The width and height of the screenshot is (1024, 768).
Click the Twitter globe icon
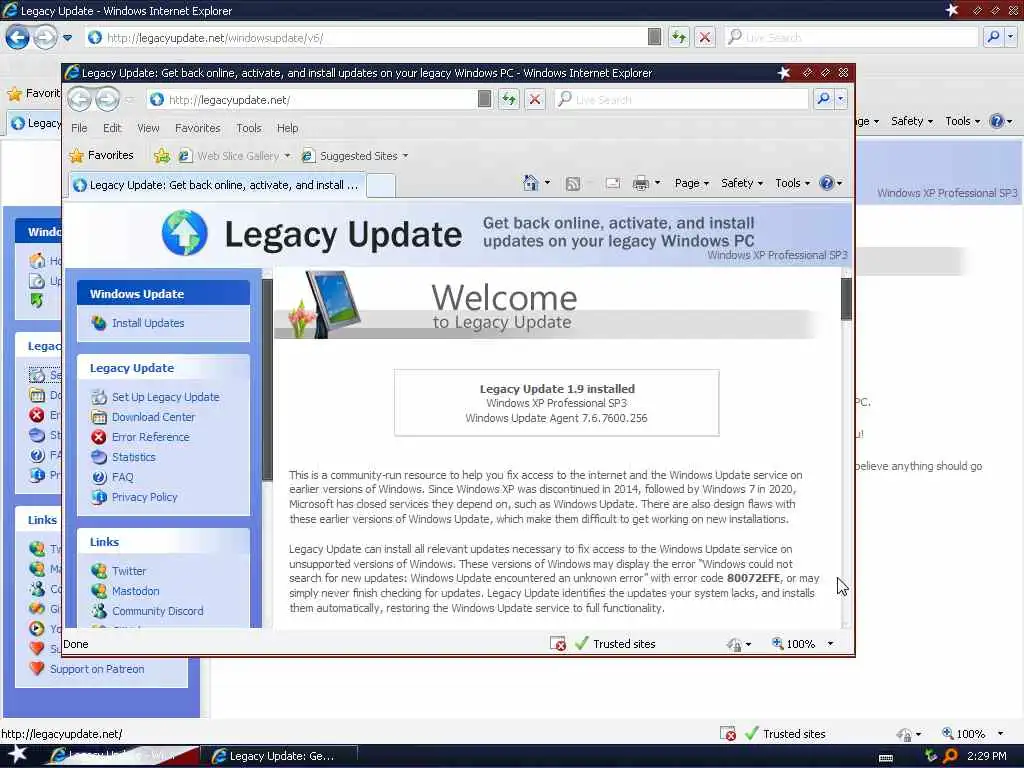99,571
